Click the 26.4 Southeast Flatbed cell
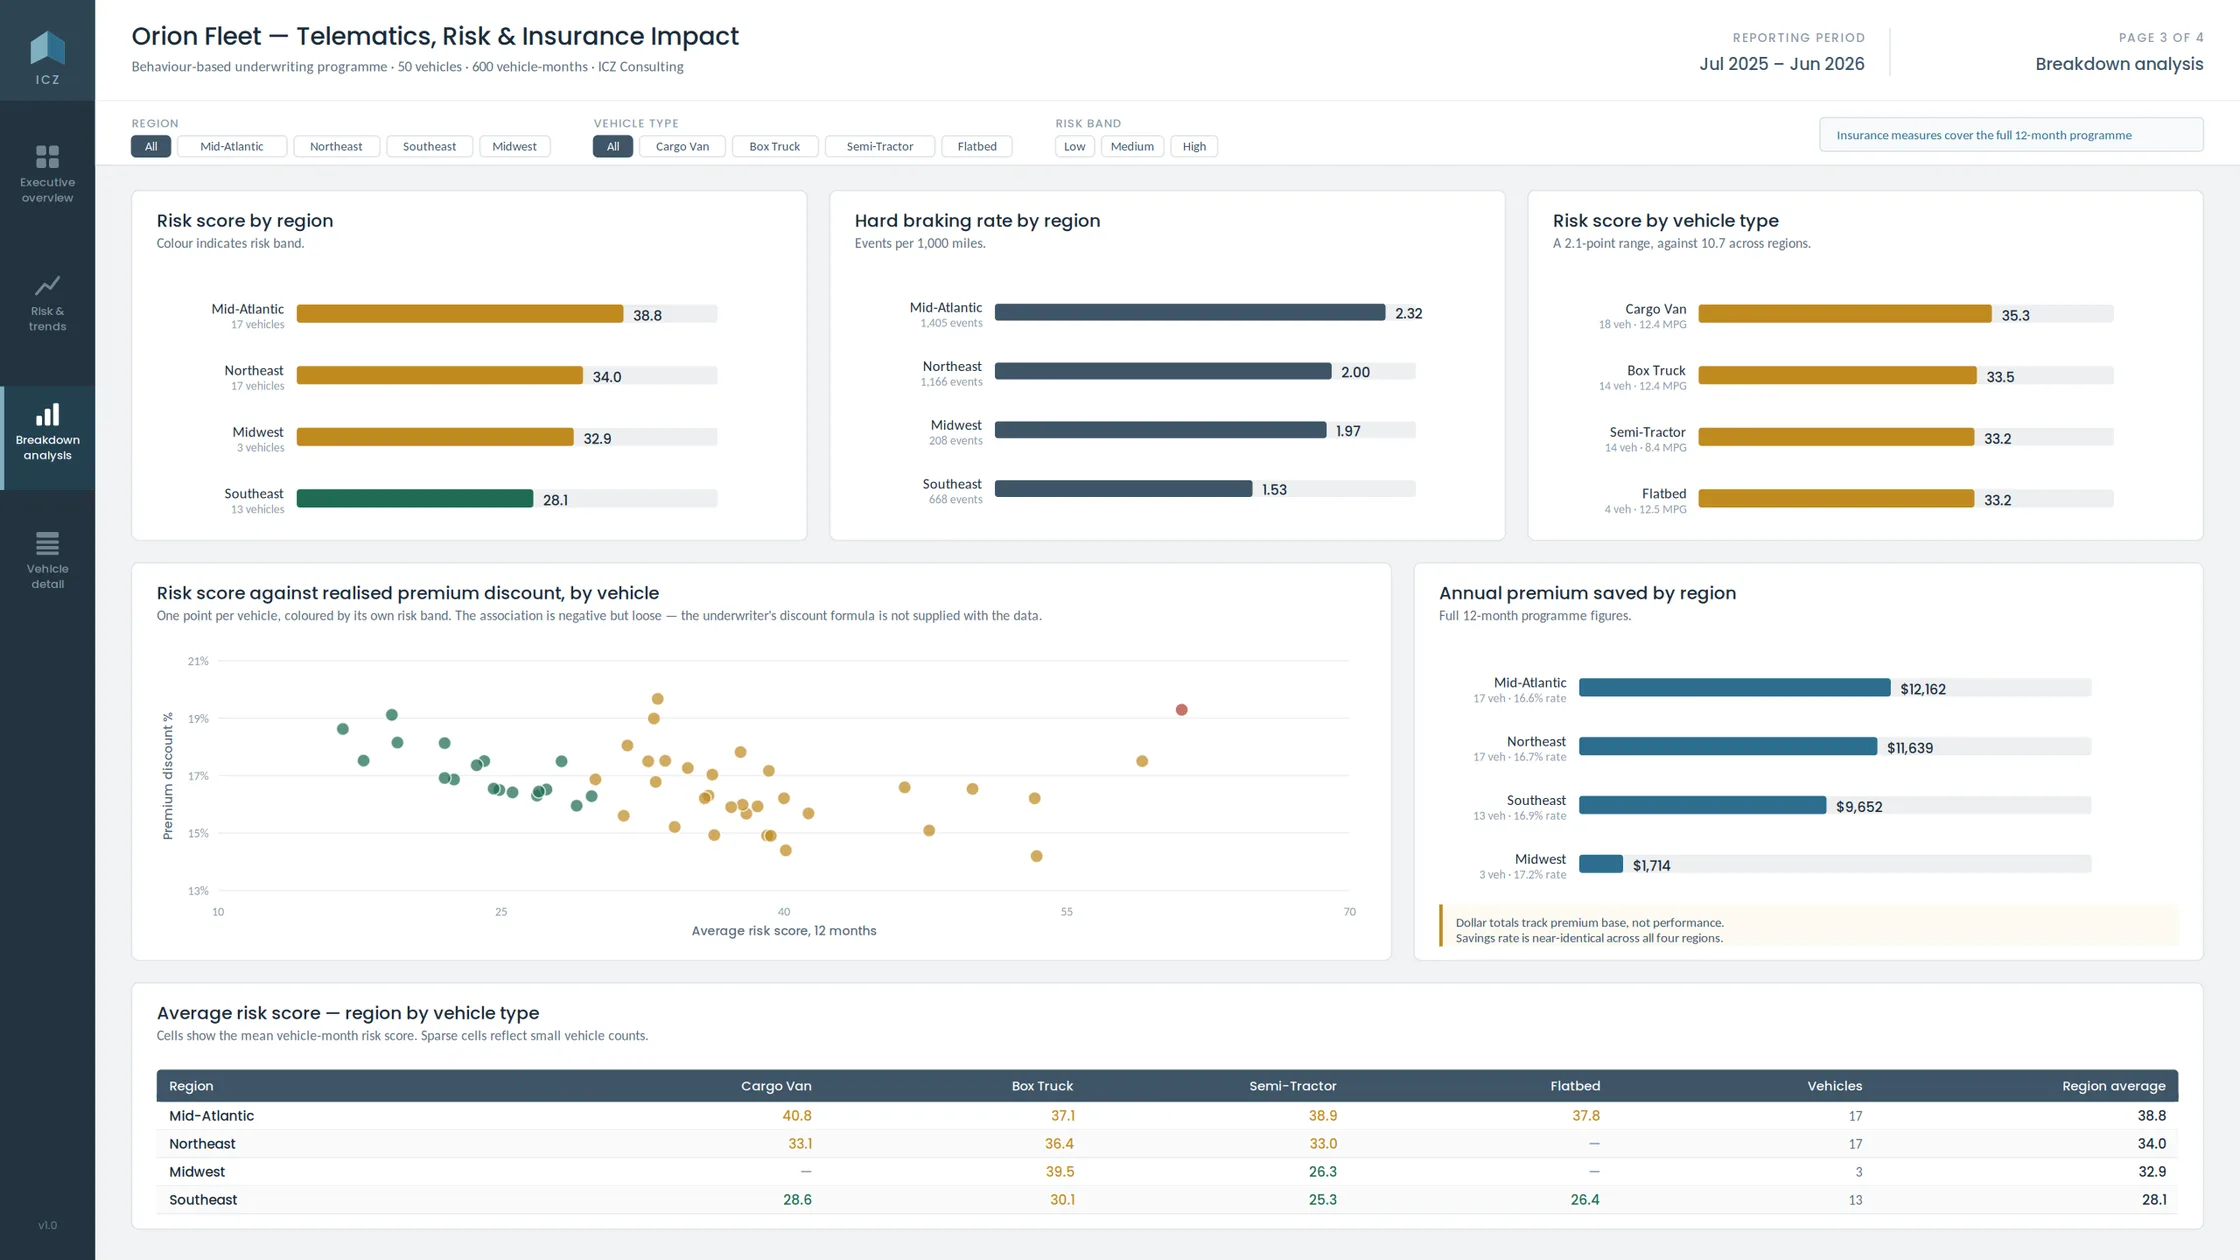 (1585, 1200)
